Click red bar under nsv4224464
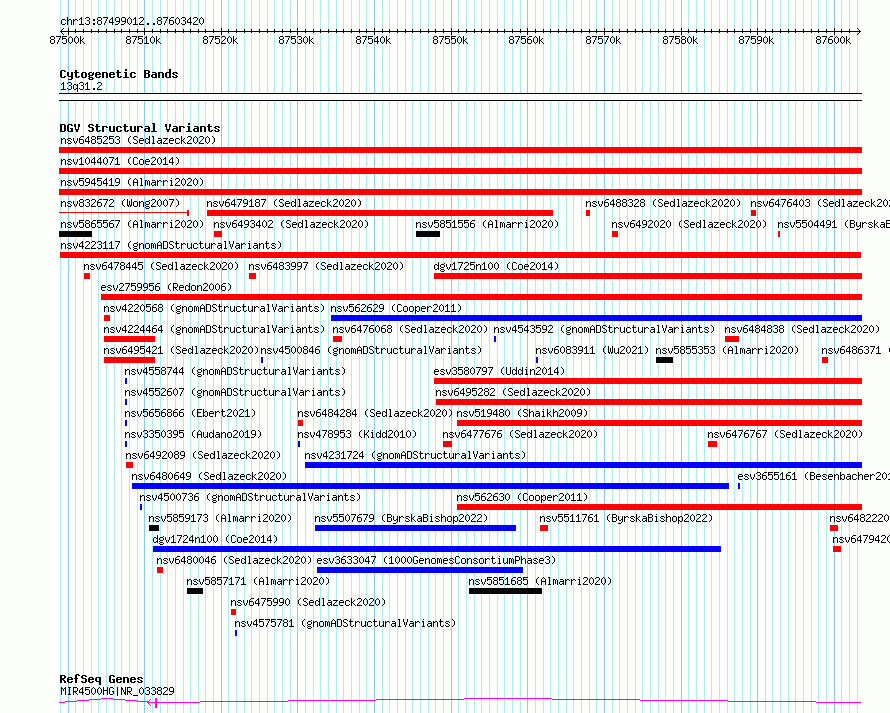Screen dimensions: 890x713 [x=129, y=339]
